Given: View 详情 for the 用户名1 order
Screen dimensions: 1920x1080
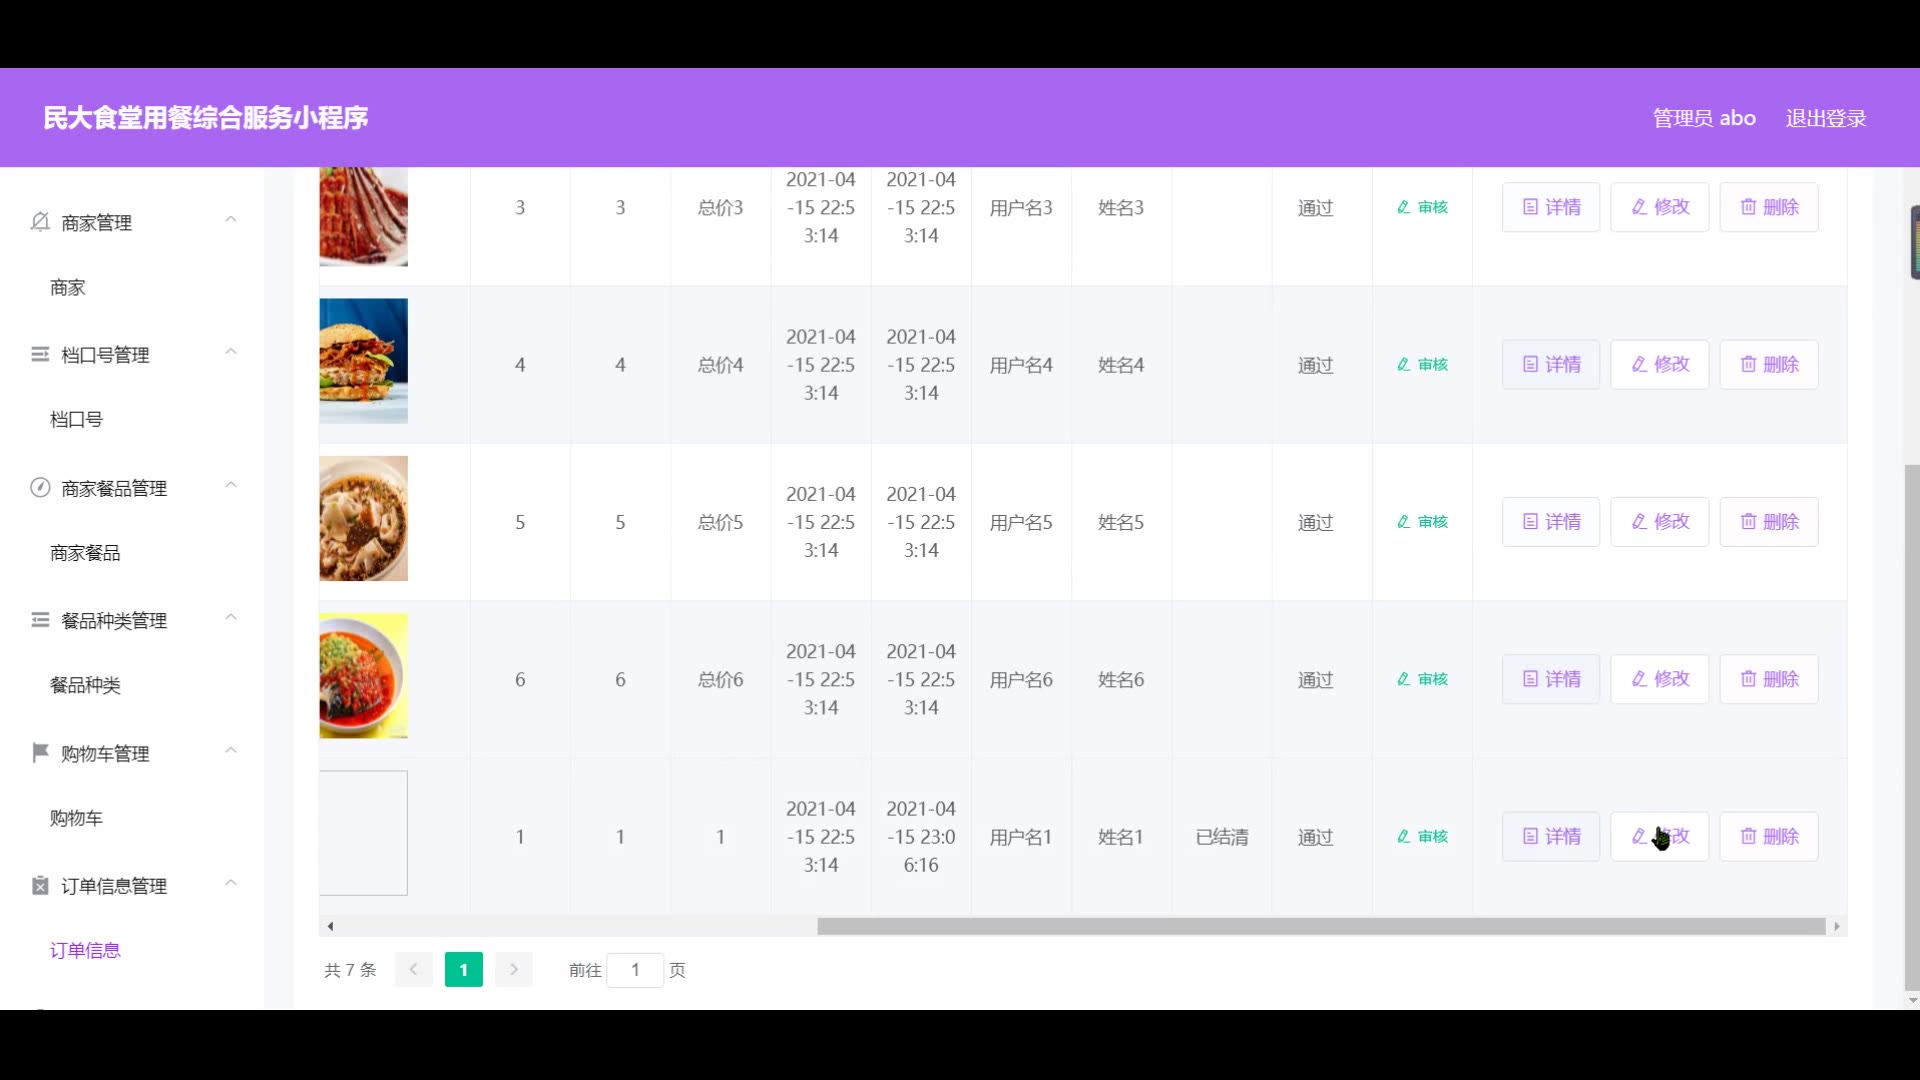Looking at the screenshot, I should coord(1551,836).
